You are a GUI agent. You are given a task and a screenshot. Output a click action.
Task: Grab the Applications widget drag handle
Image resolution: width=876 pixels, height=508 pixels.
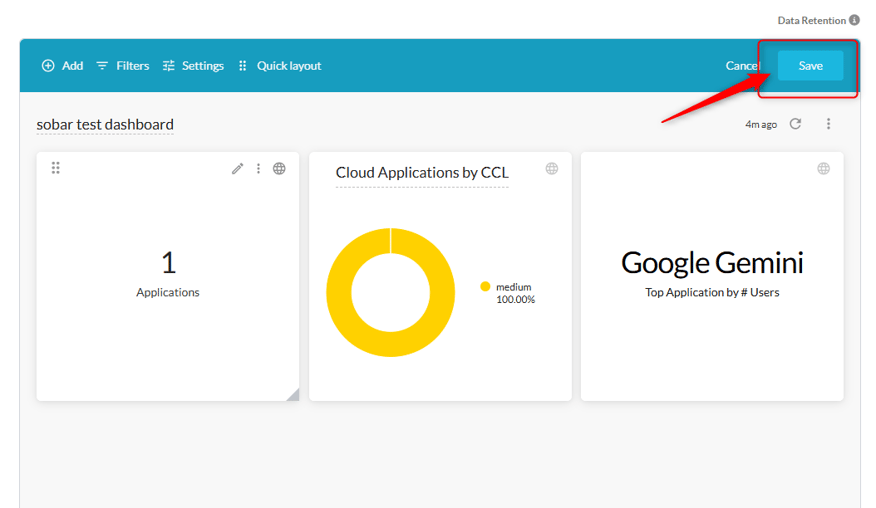(55, 168)
